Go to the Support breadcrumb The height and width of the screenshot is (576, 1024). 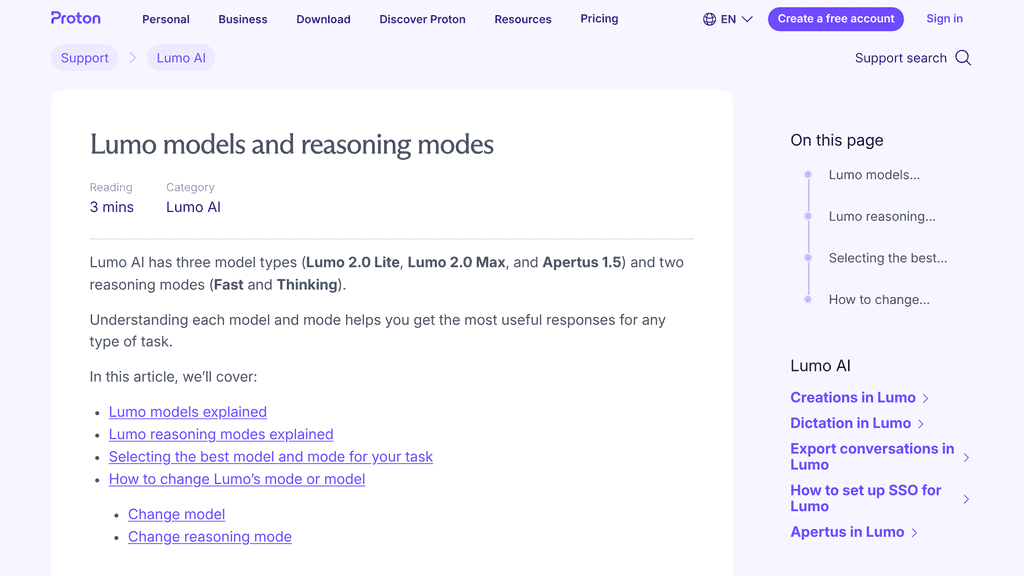click(85, 57)
